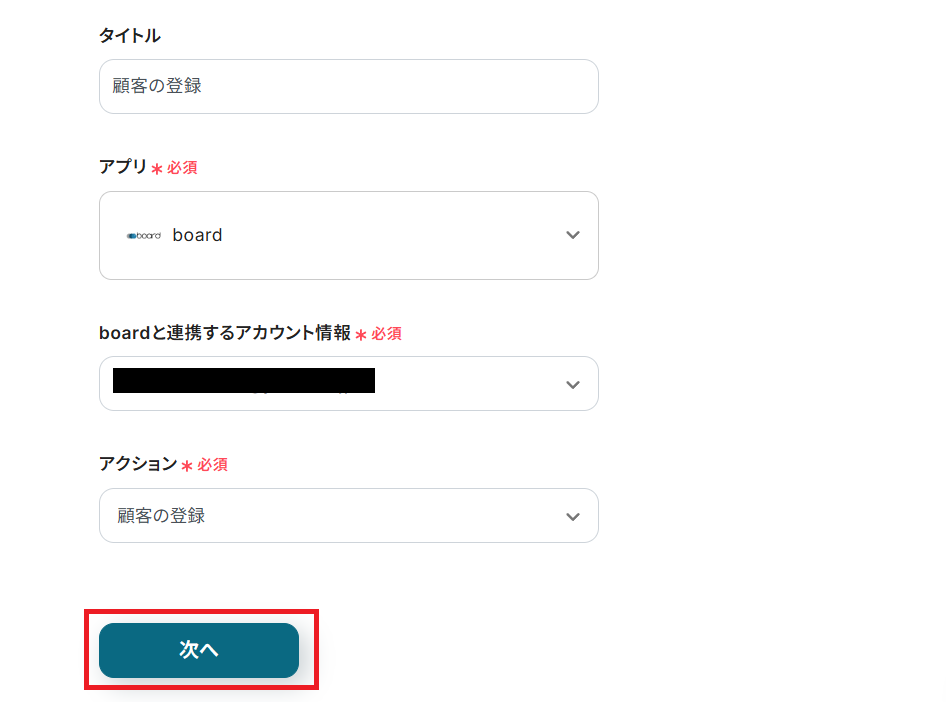Click the 顧客の登録 value in アクション dropdown
This screenshot has height=702, width=946.
point(161,516)
